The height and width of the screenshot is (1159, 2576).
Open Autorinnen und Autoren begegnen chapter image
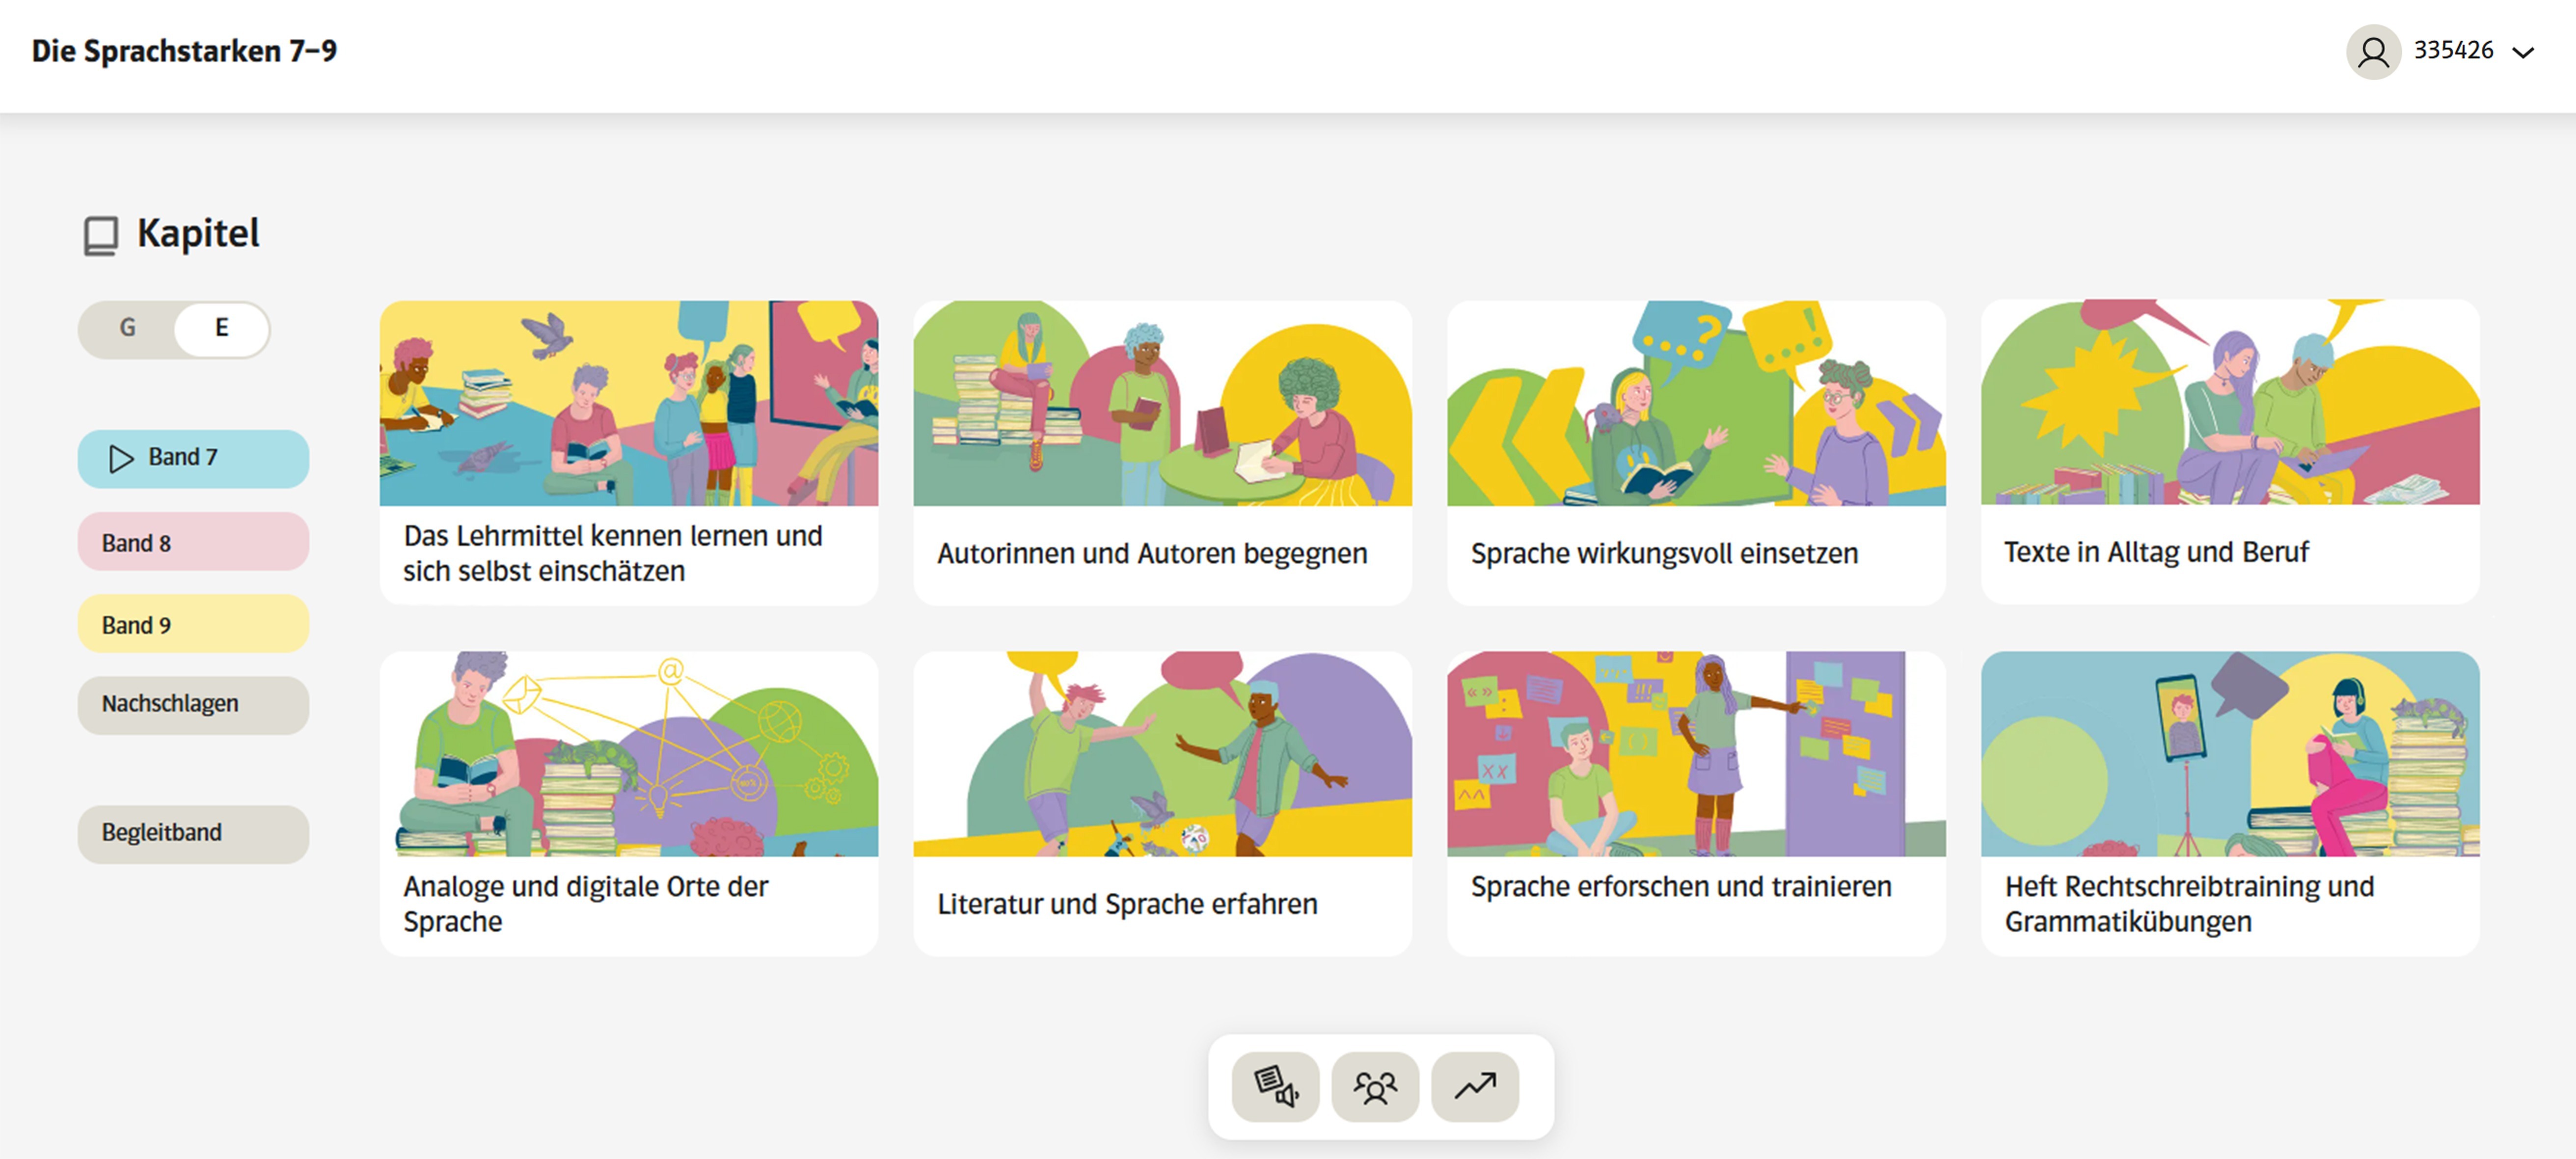(1162, 404)
